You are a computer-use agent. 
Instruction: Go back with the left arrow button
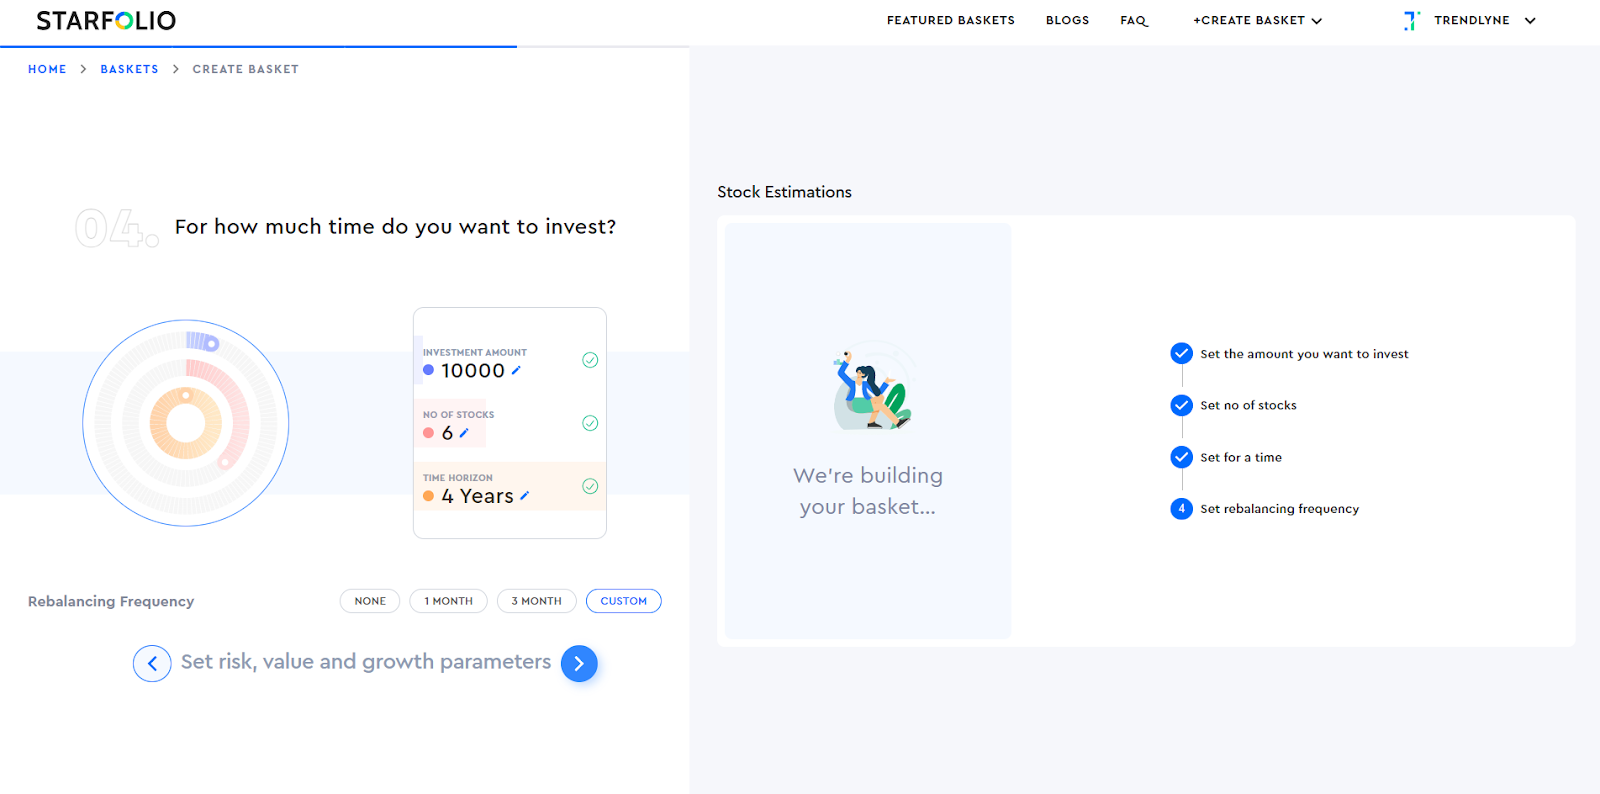pyautogui.click(x=152, y=663)
